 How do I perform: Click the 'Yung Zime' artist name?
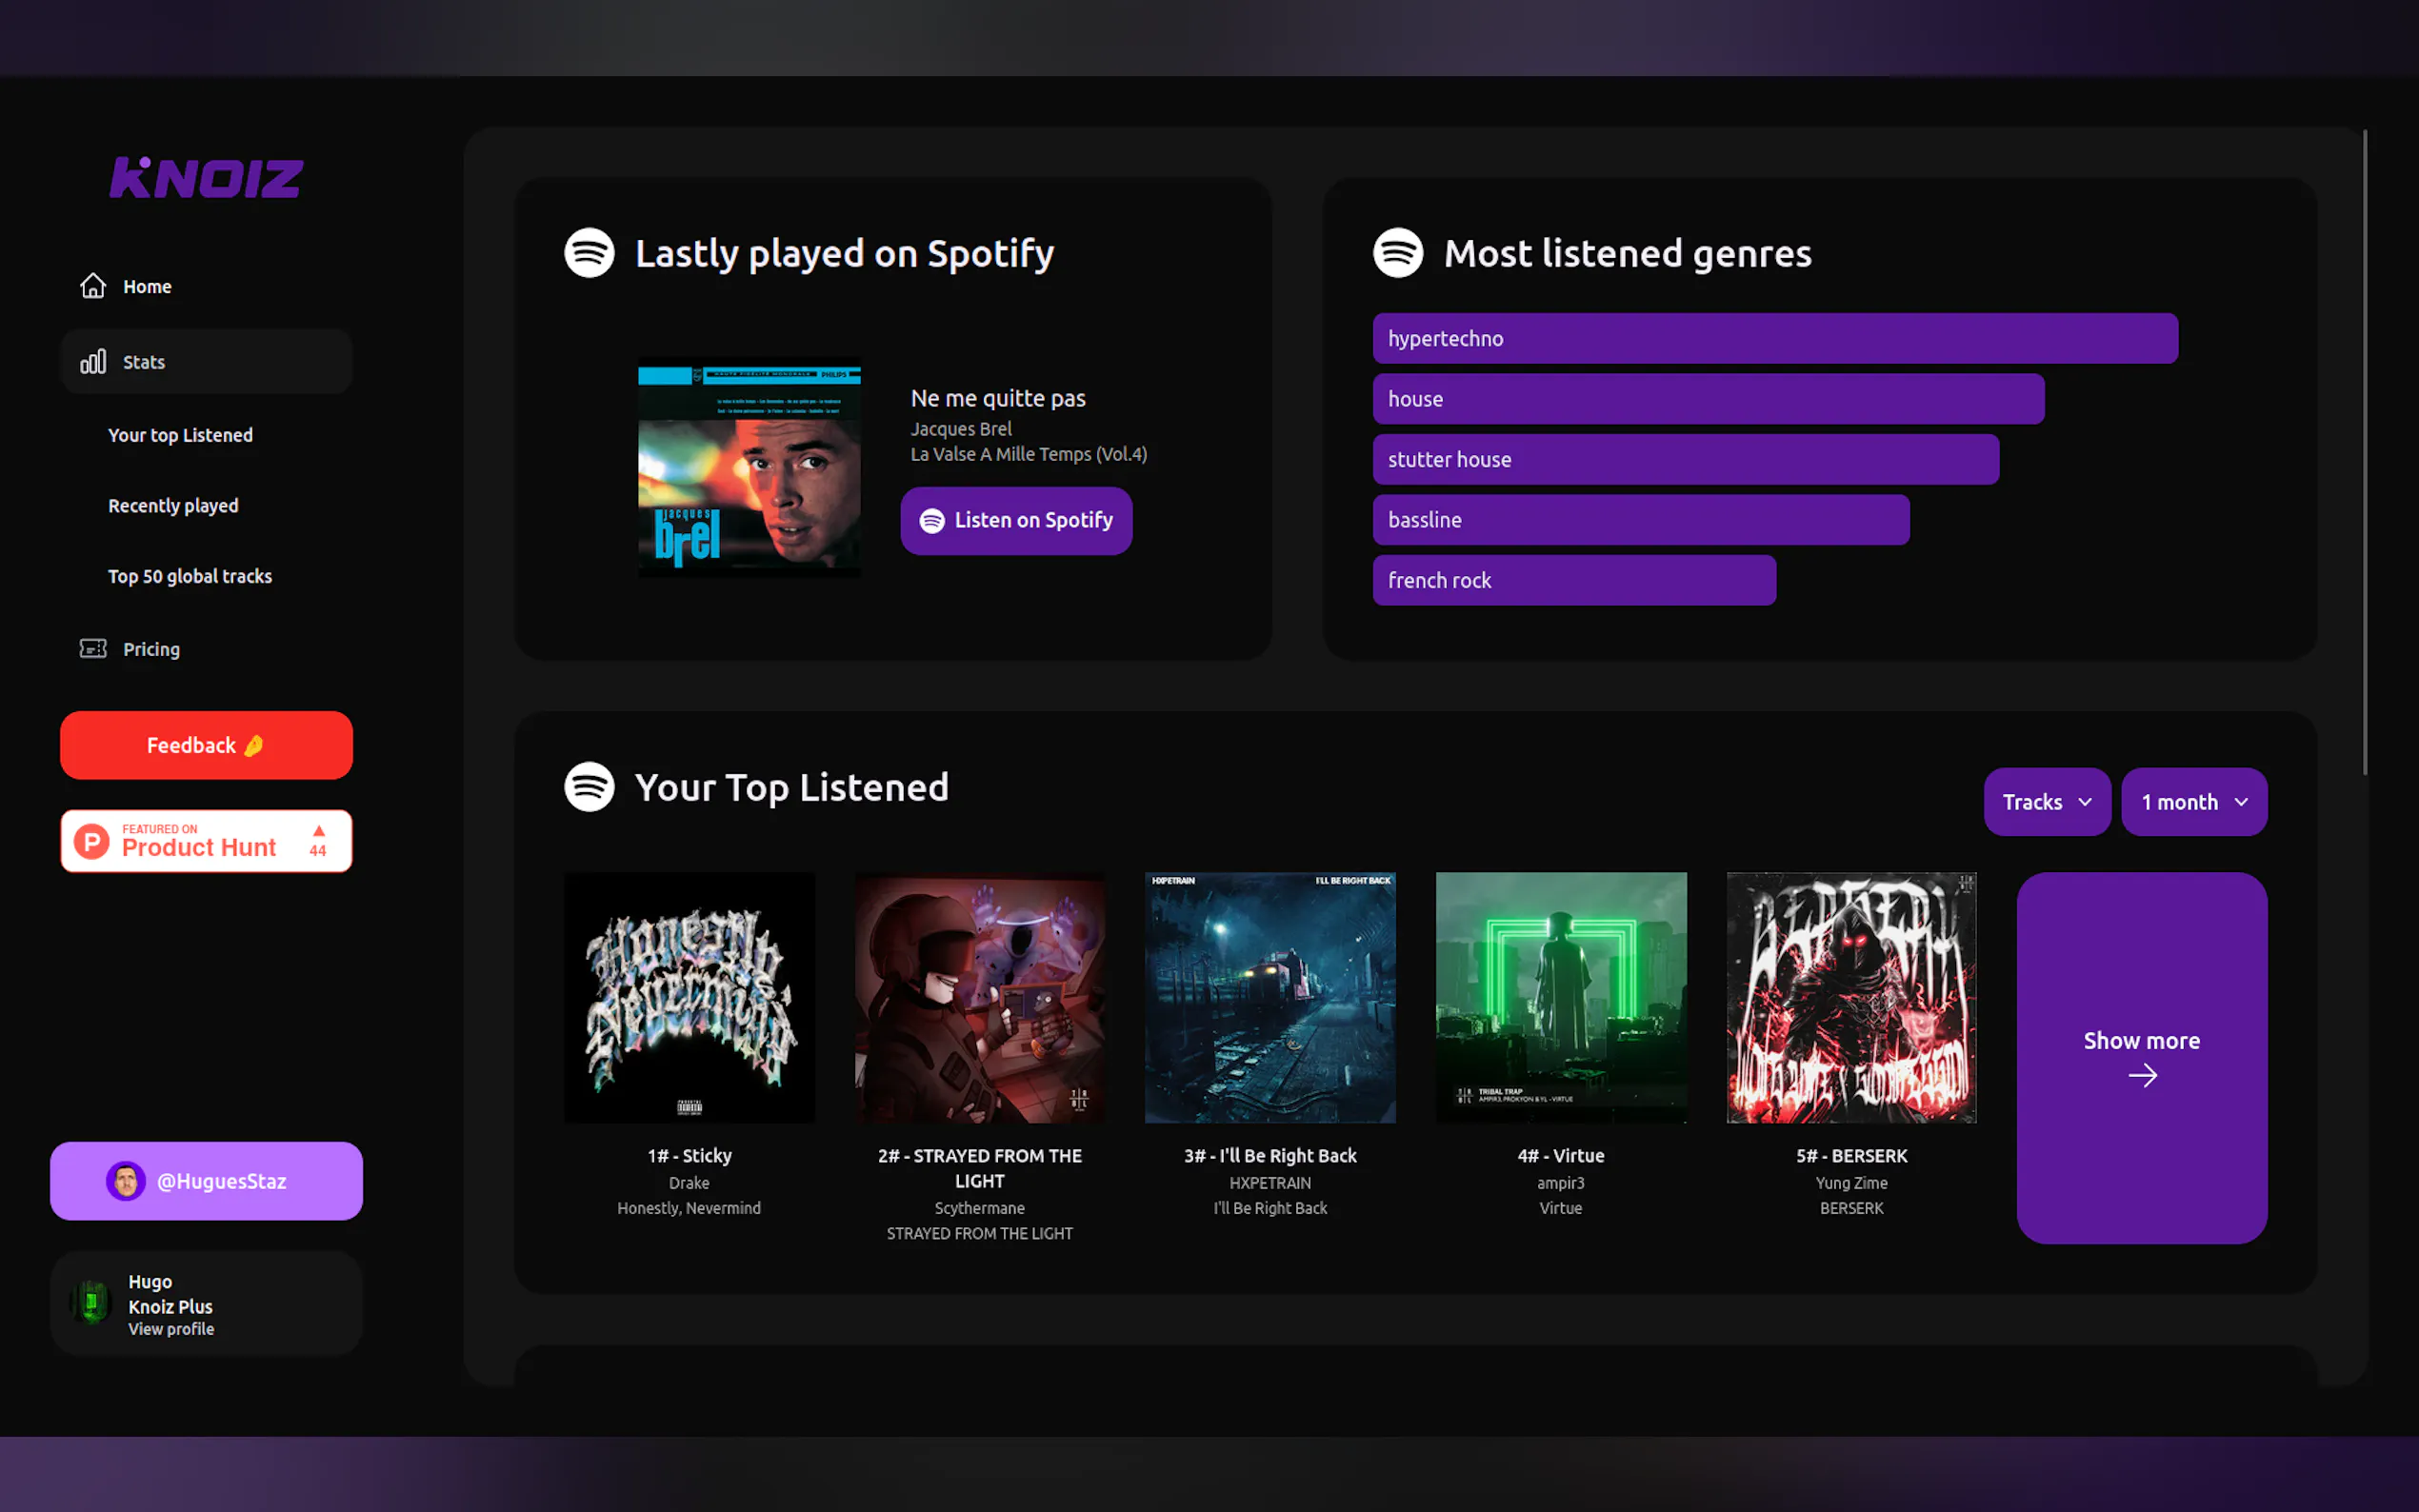click(1852, 1183)
